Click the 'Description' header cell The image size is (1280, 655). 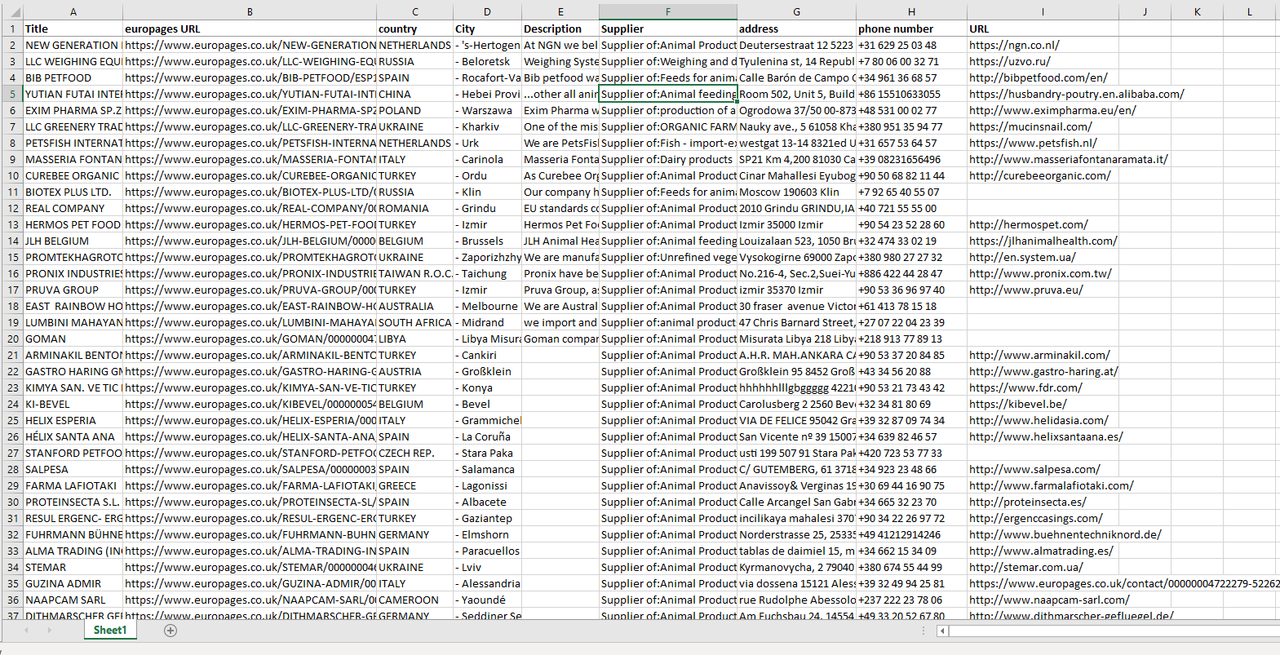tap(561, 29)
